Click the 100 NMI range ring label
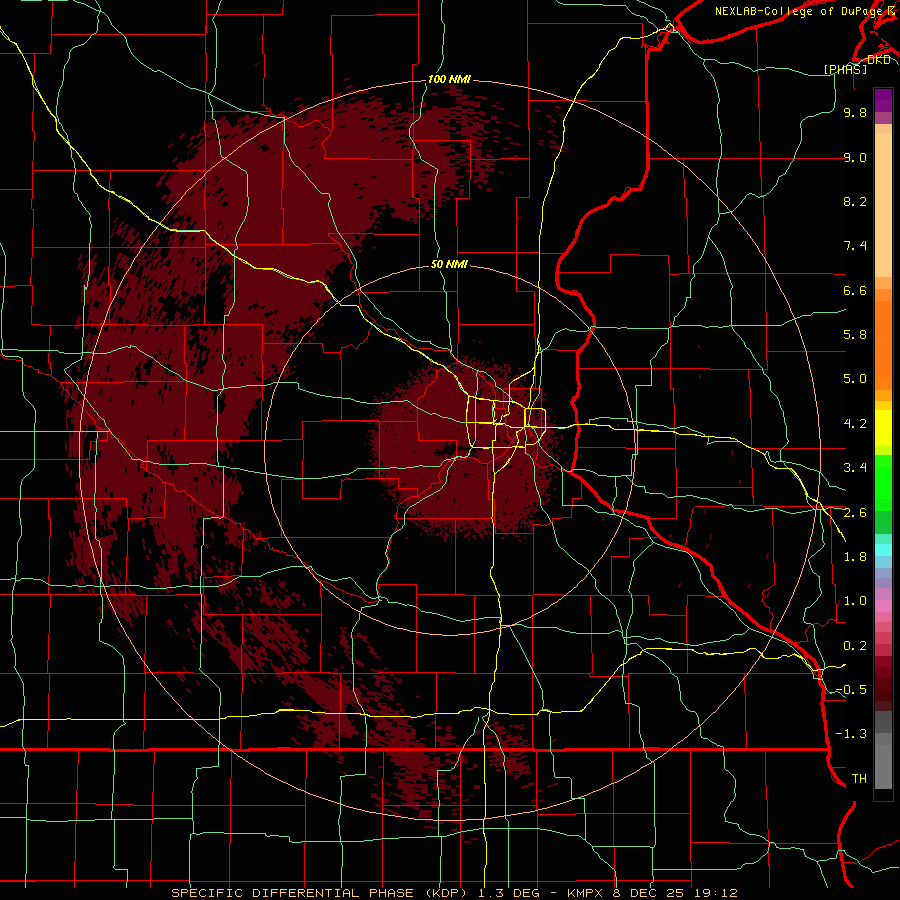The image size is (900, 900). point(449,79)
